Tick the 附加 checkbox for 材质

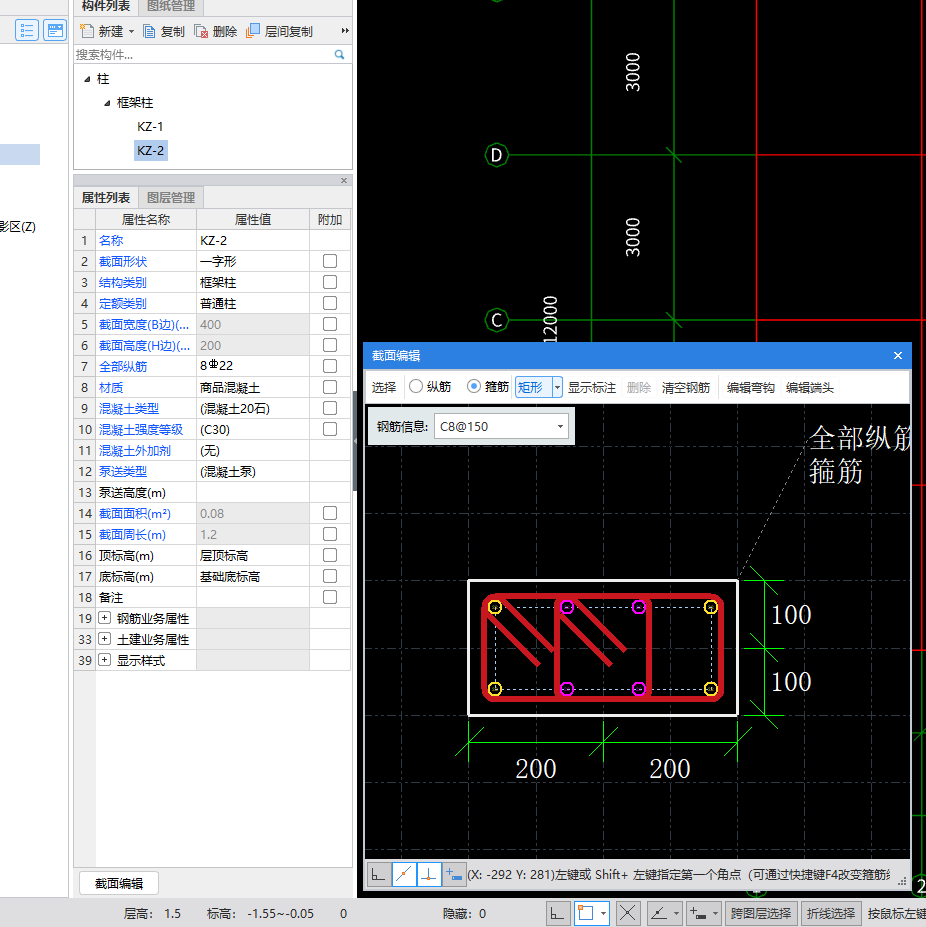click(x=330, y=387)
